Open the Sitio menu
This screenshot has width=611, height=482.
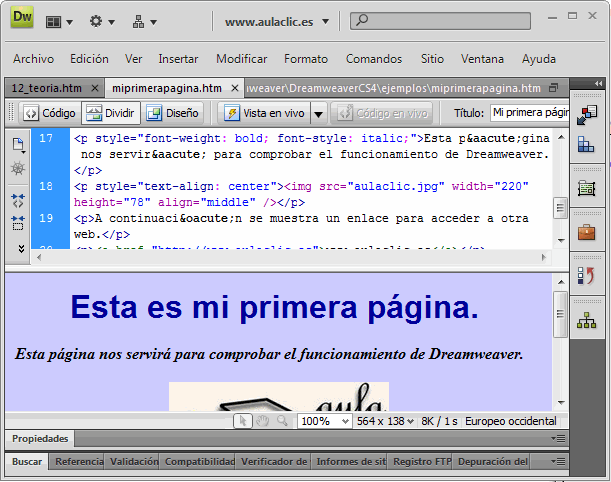click(432, 59)
